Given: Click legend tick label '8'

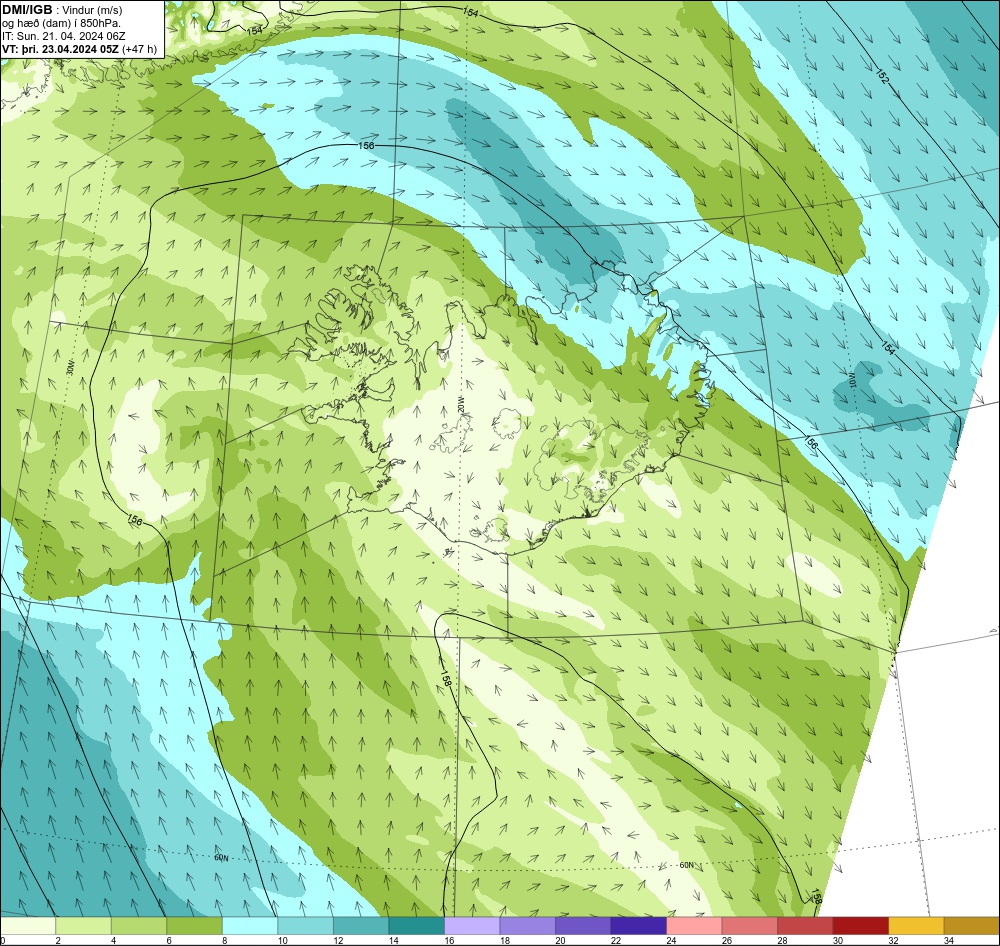Looking at the screenshot, I should click(224, 940).
